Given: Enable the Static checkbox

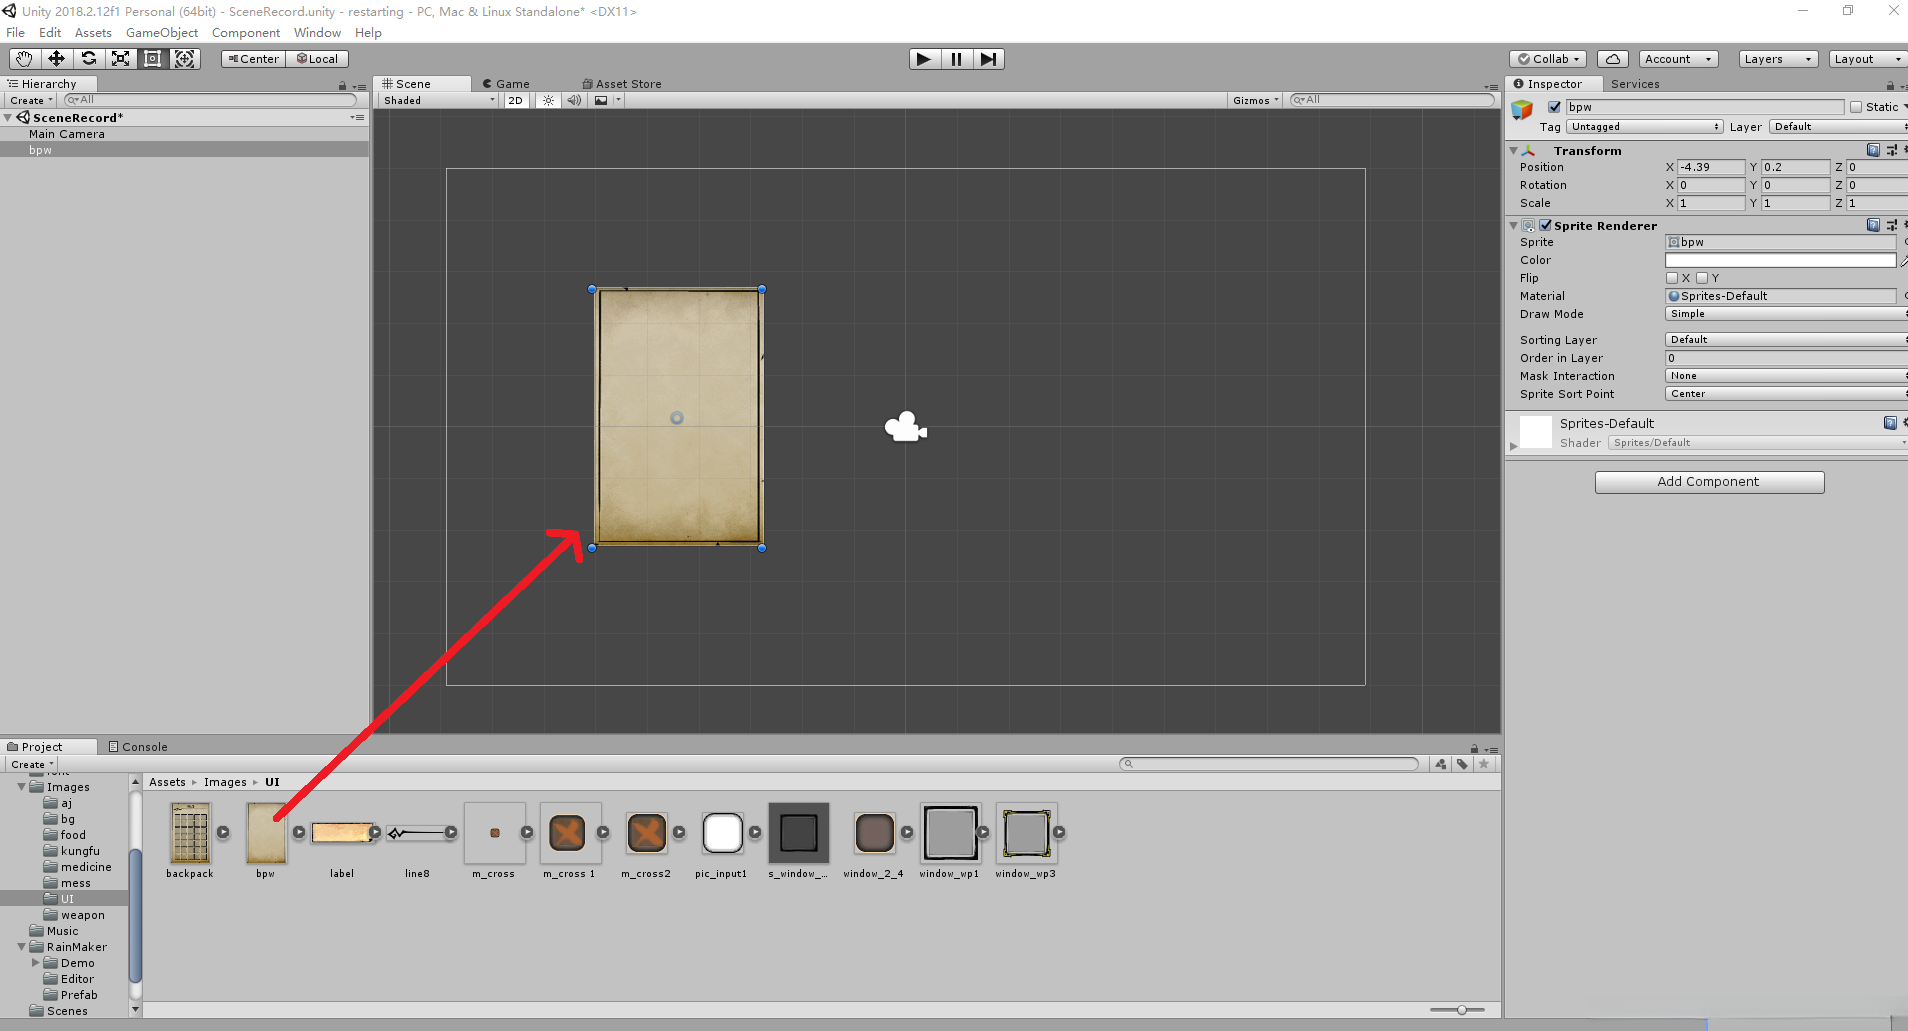Looking at the screenshot, I should (x=1856, y=107).
